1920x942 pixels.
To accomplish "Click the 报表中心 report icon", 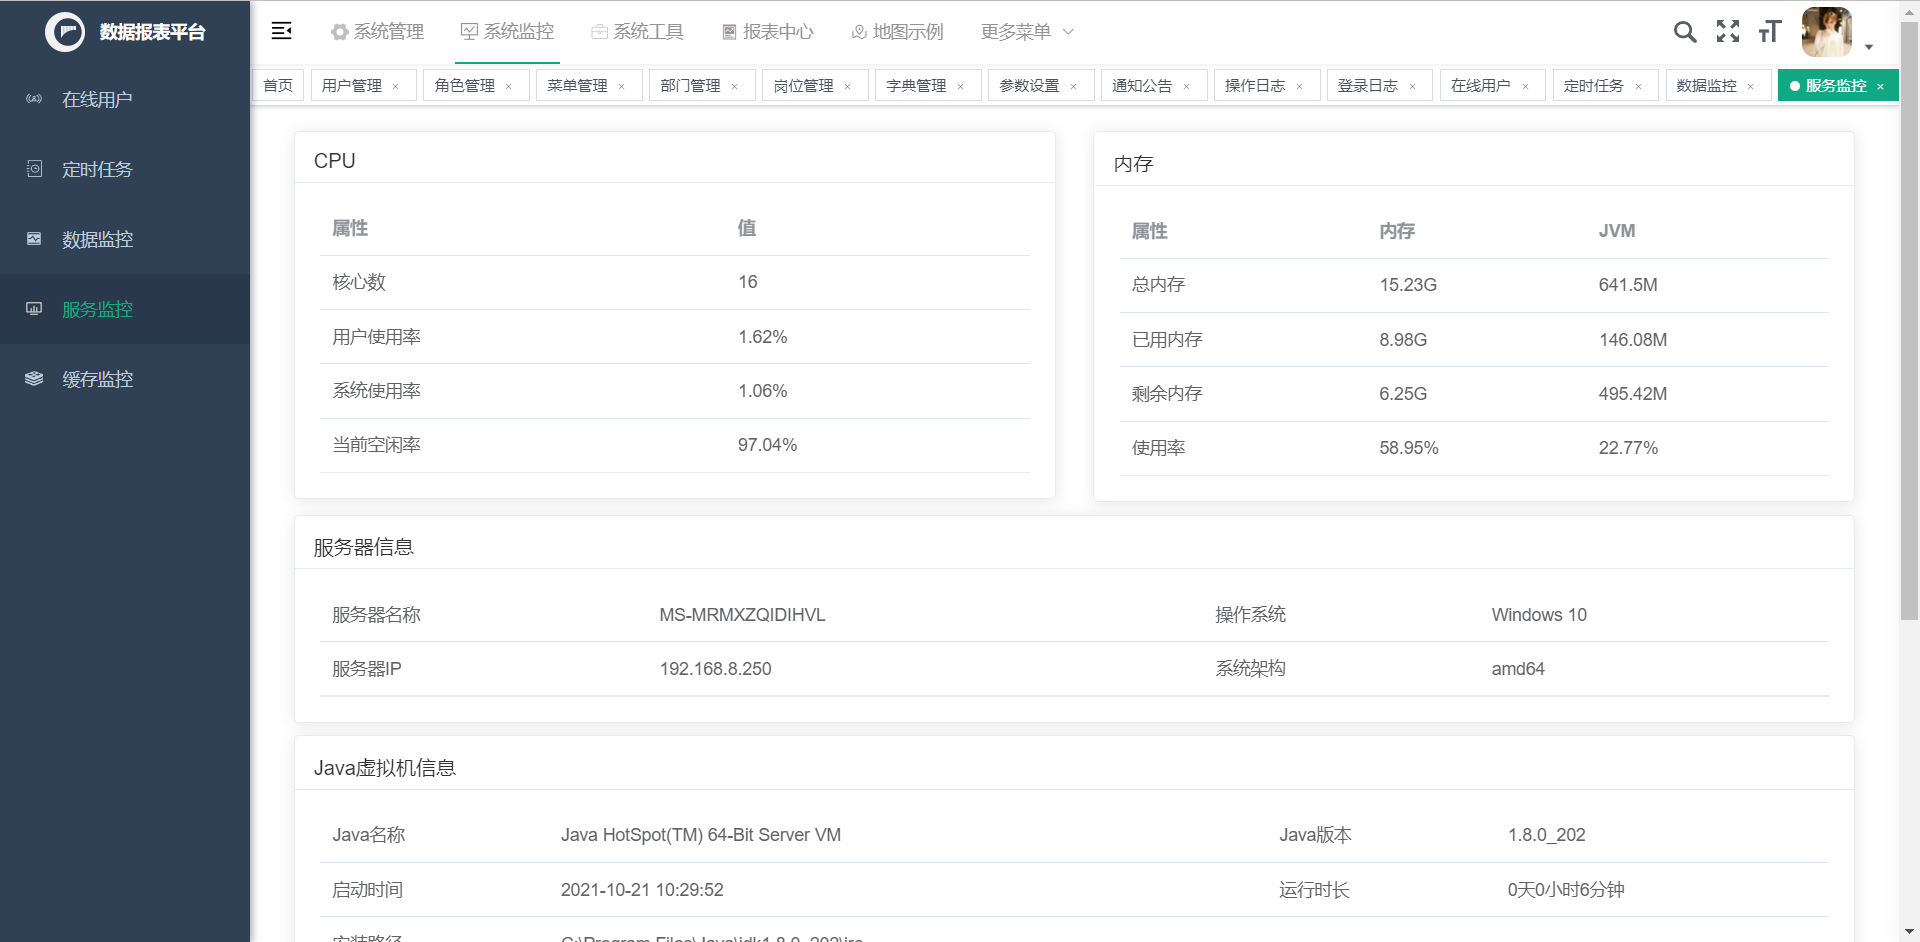I will tap(728, 31).
